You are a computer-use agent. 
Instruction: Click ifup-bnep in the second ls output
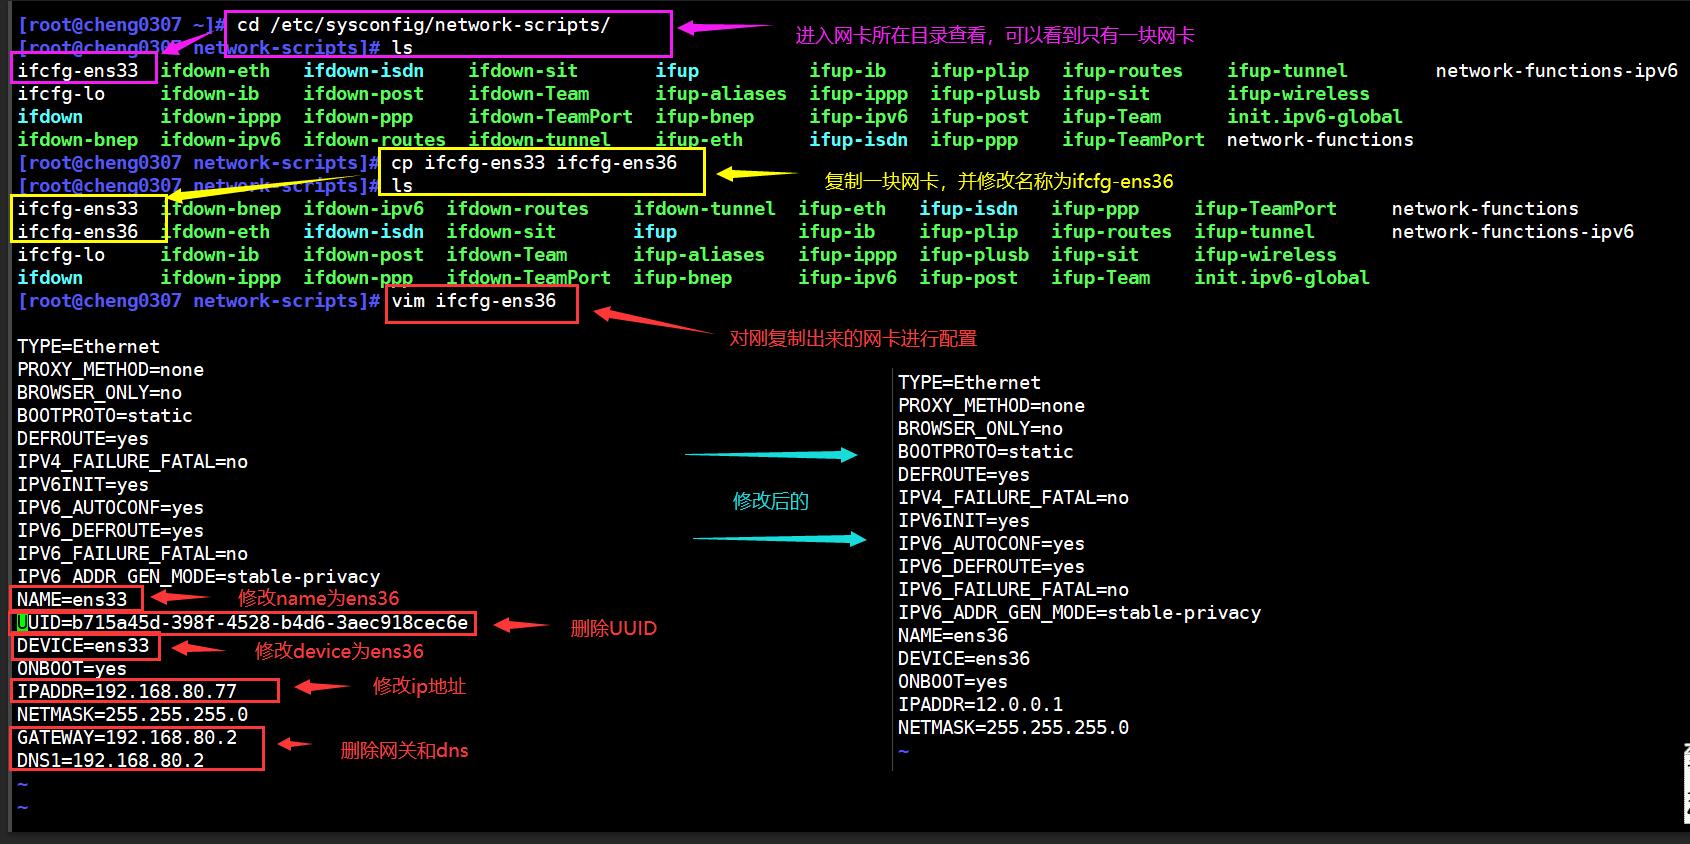(x=682, y=277)
